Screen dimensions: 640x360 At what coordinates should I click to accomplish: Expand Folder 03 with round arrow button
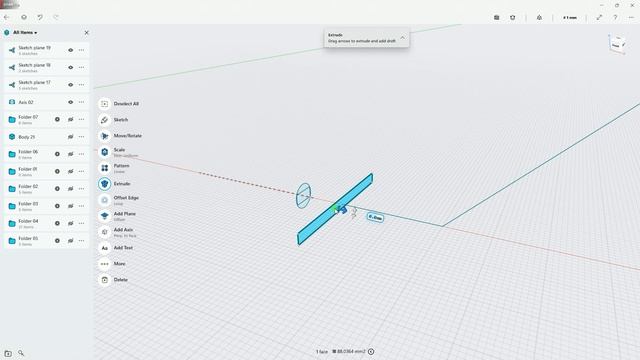(x=57, y=206)
